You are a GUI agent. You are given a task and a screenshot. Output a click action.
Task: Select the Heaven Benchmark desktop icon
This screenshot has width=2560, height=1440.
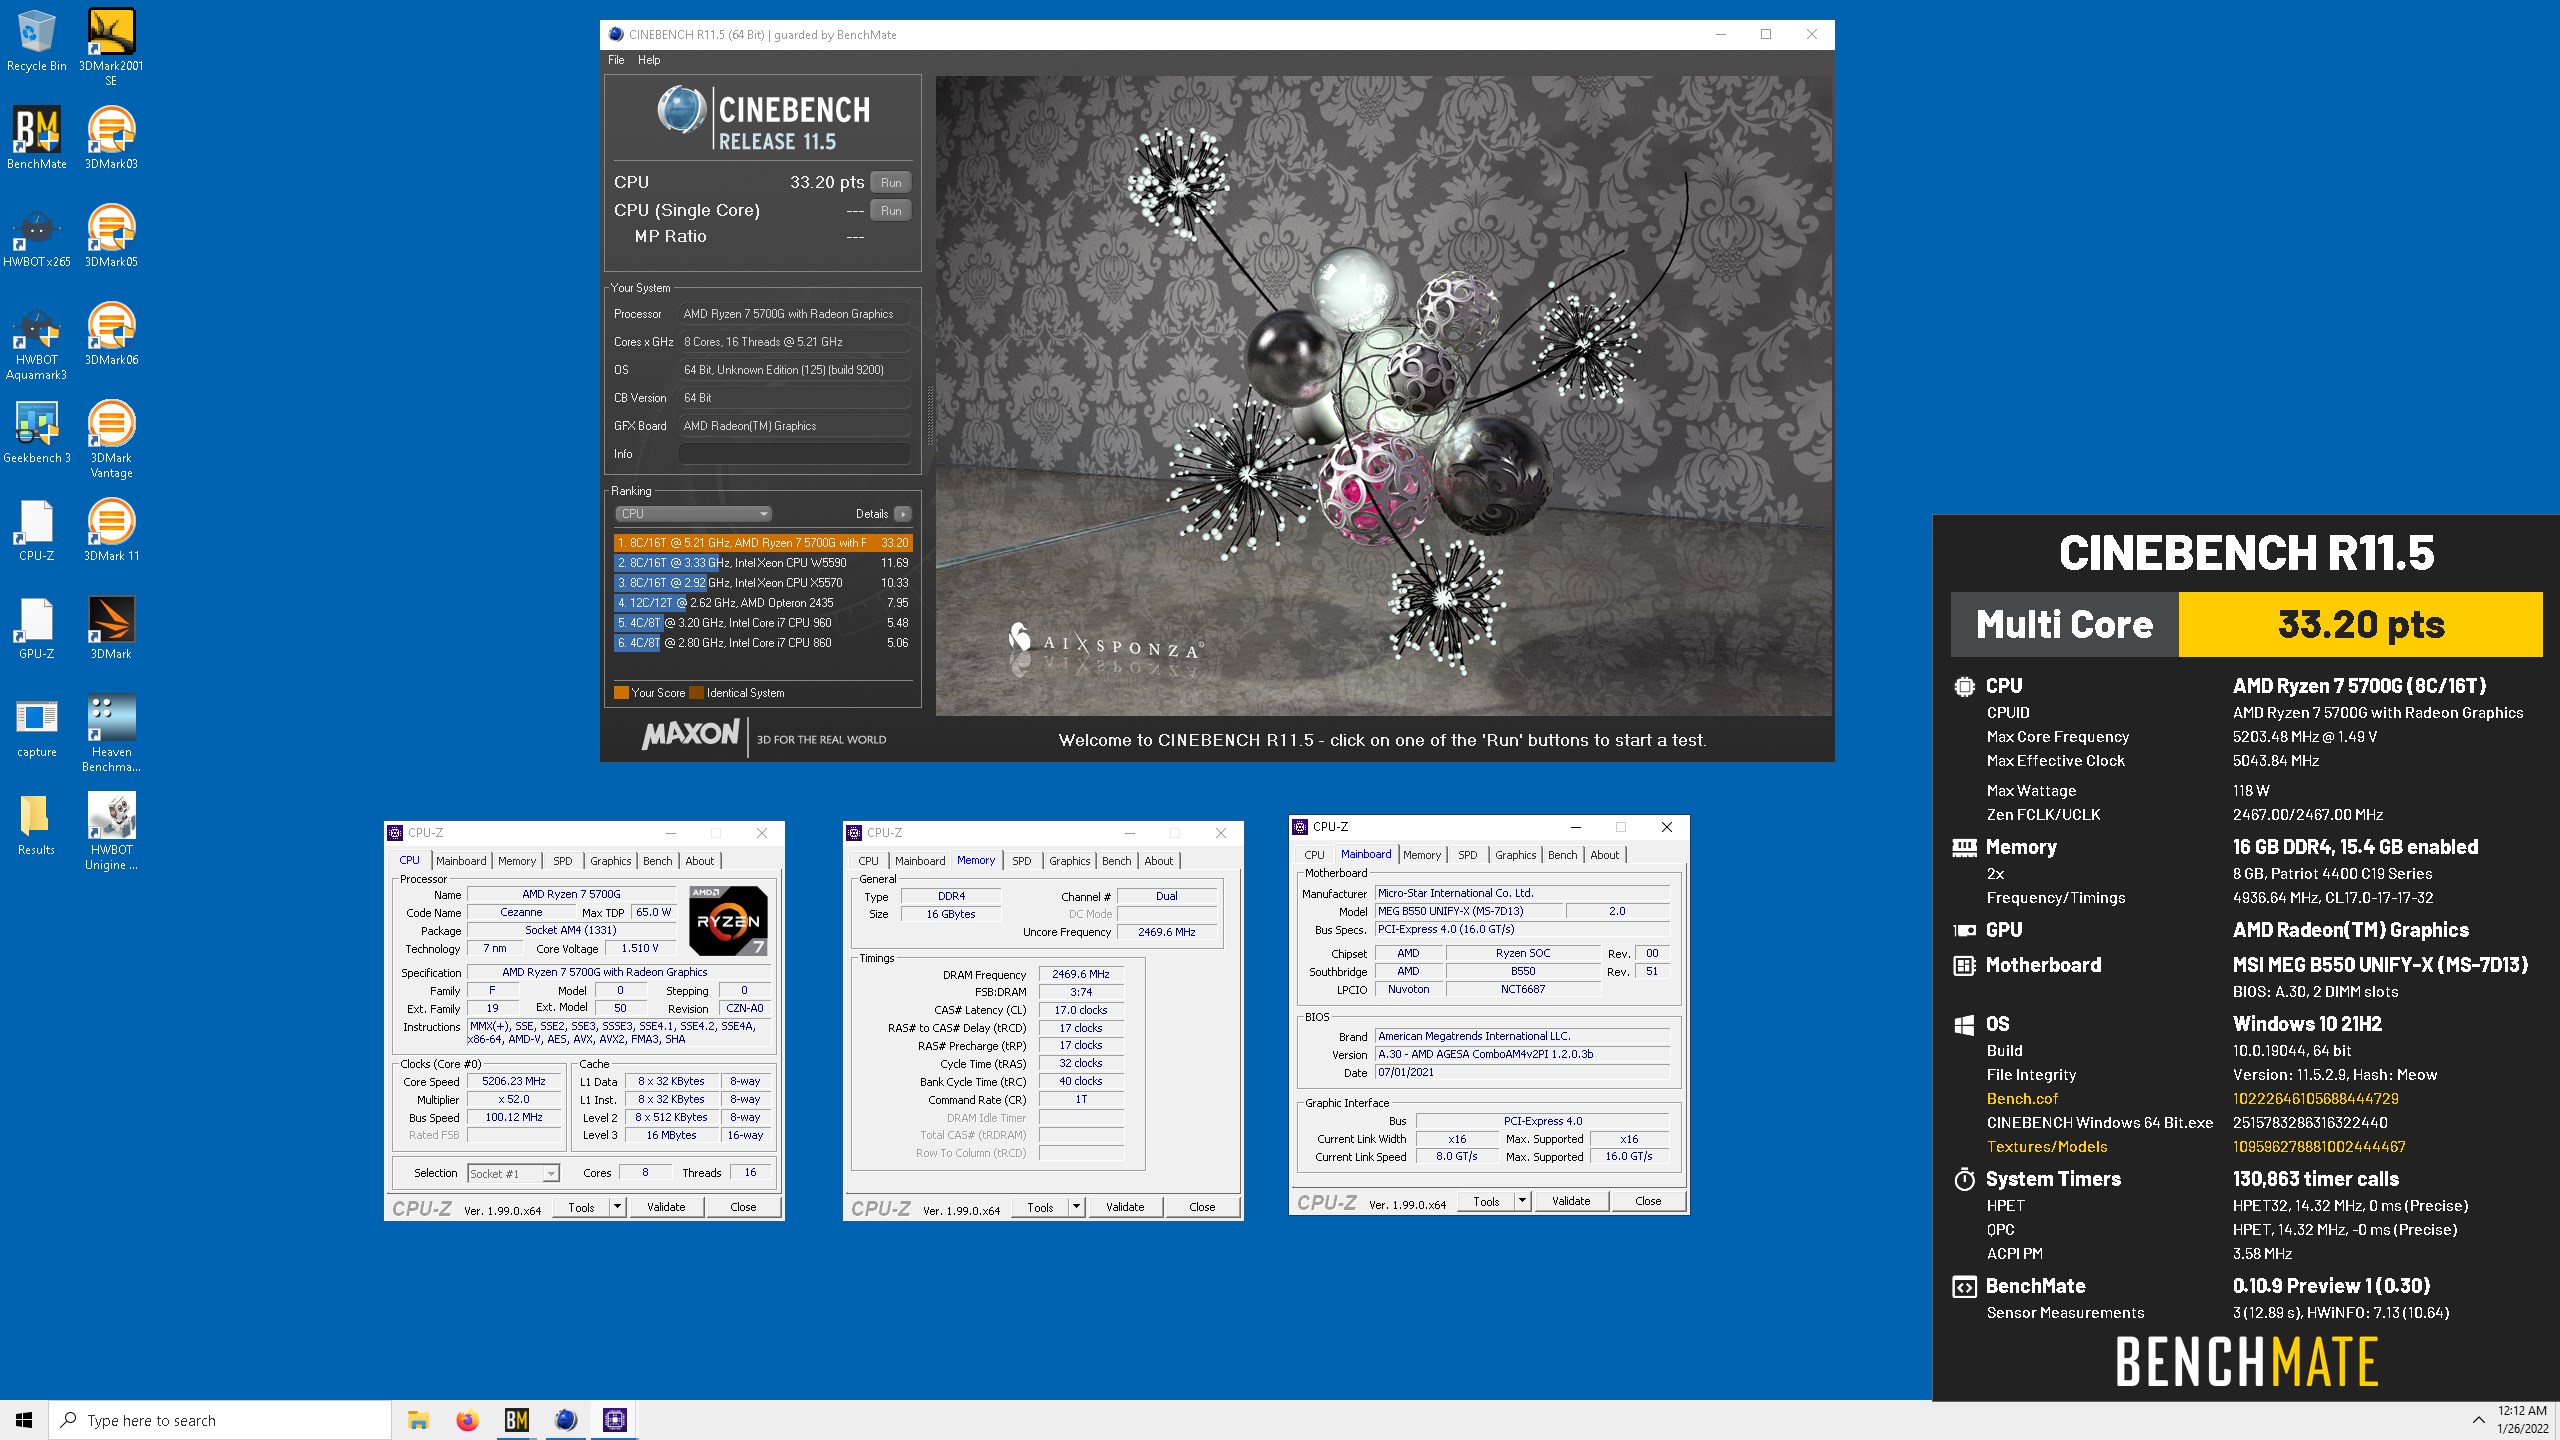(111, 734)
